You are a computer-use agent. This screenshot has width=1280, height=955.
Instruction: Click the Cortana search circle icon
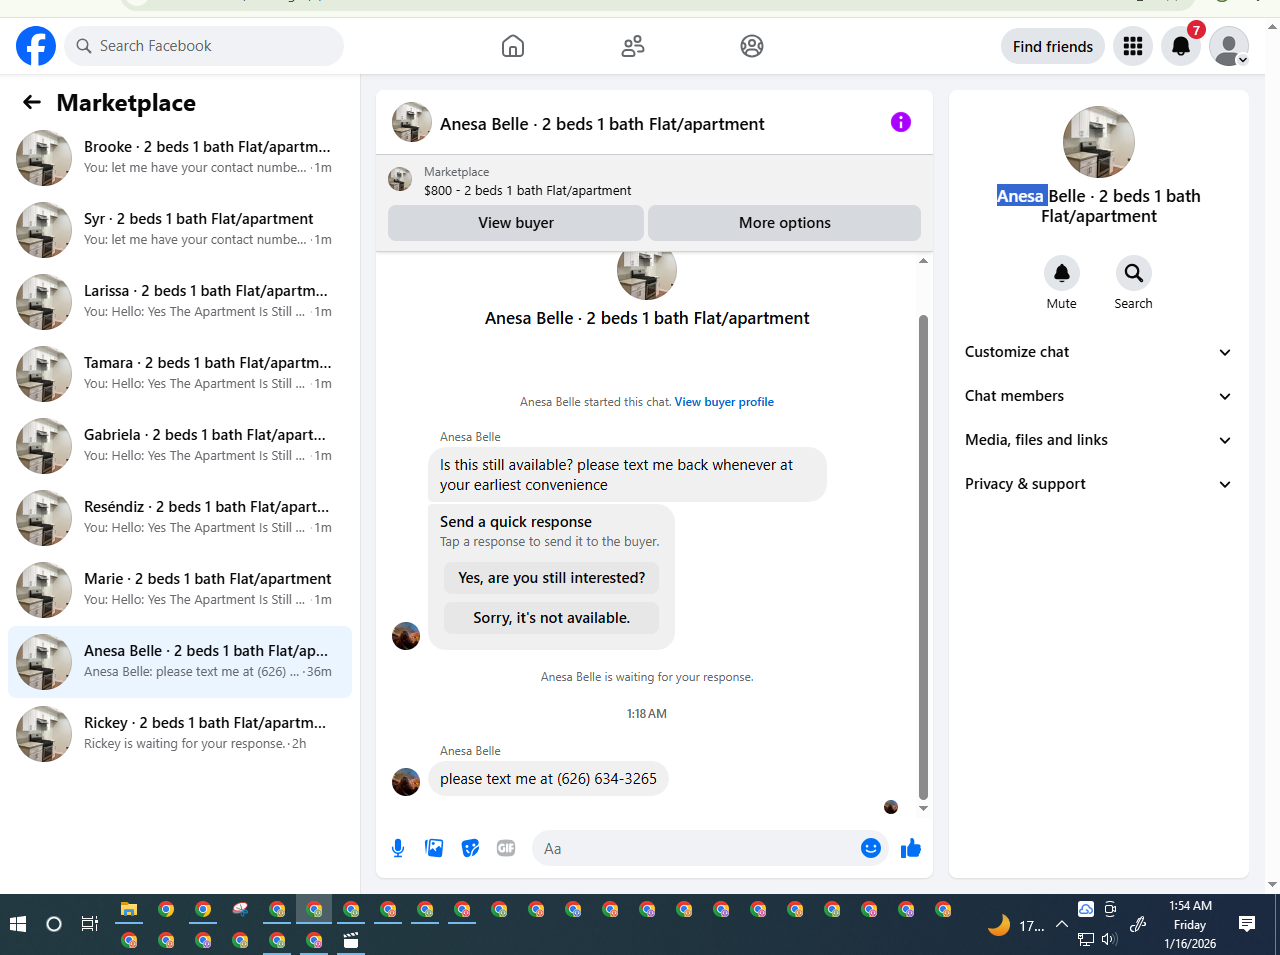pyautogui.click(x=54, y=924)
